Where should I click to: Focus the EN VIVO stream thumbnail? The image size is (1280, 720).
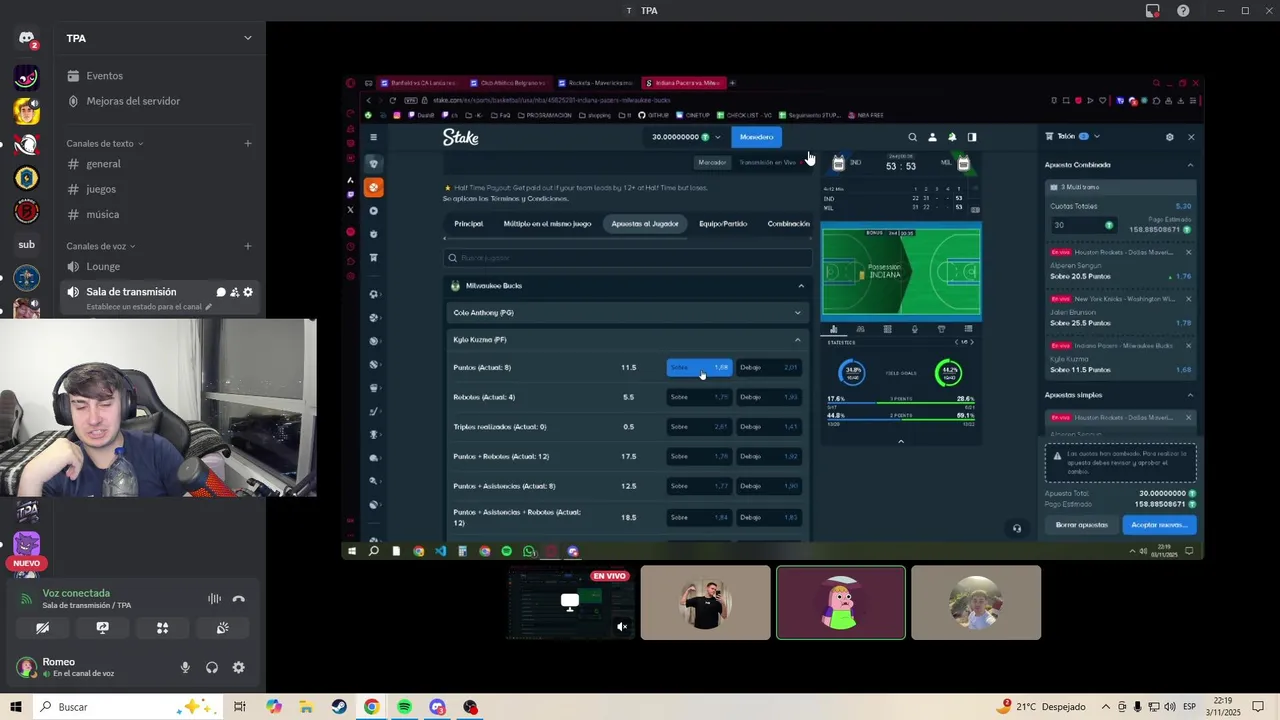(570, 602)
